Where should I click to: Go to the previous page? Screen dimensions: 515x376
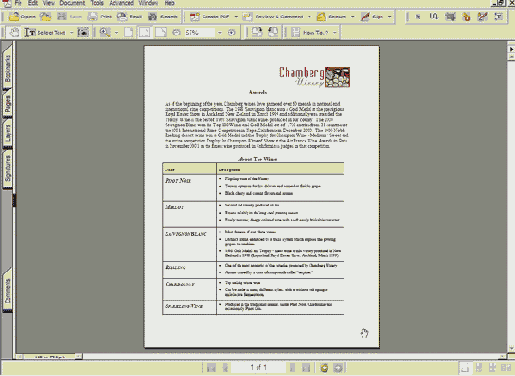(x=225, y=368)
